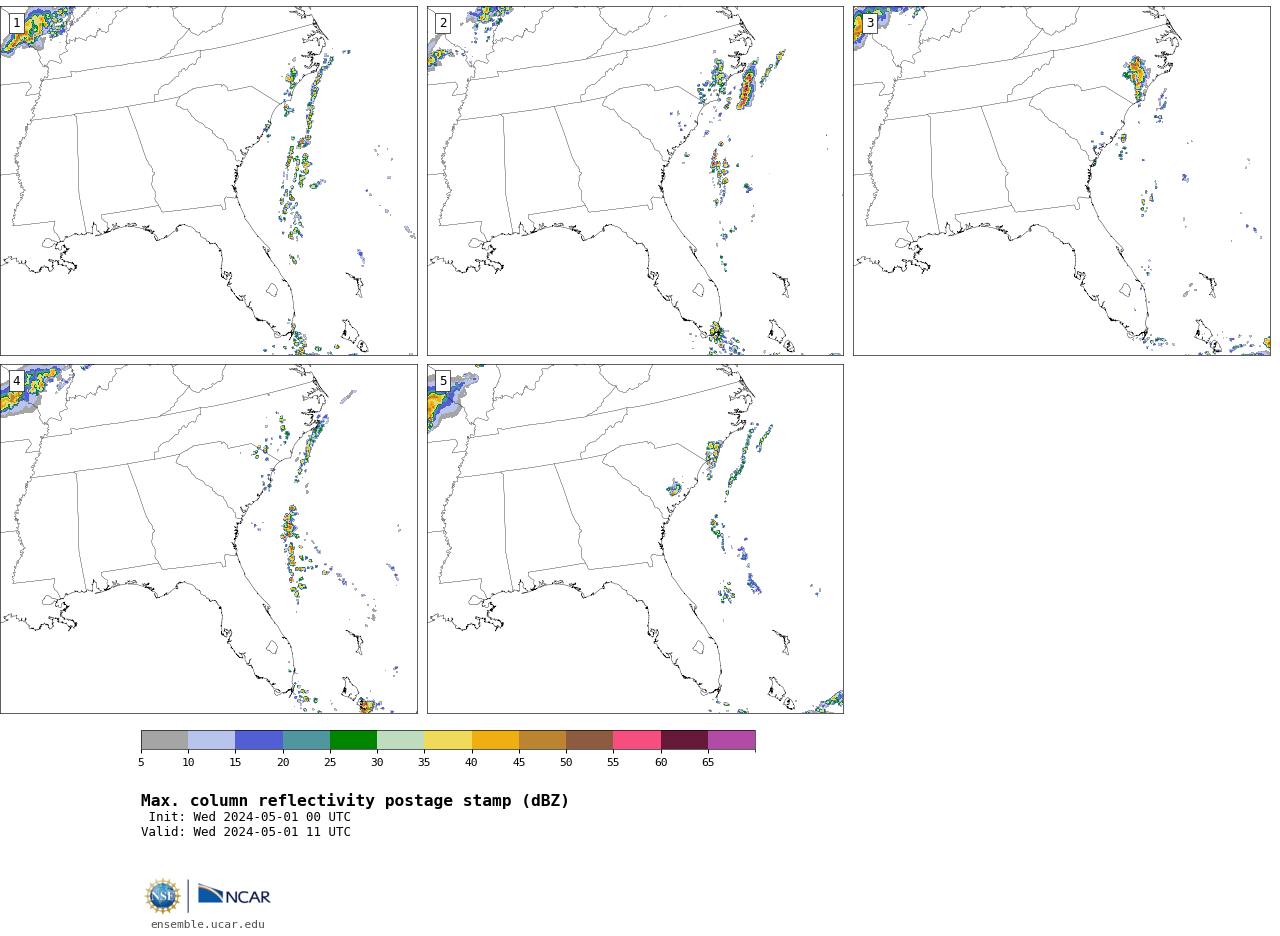Click the NCAR logo

coord(234,895)
